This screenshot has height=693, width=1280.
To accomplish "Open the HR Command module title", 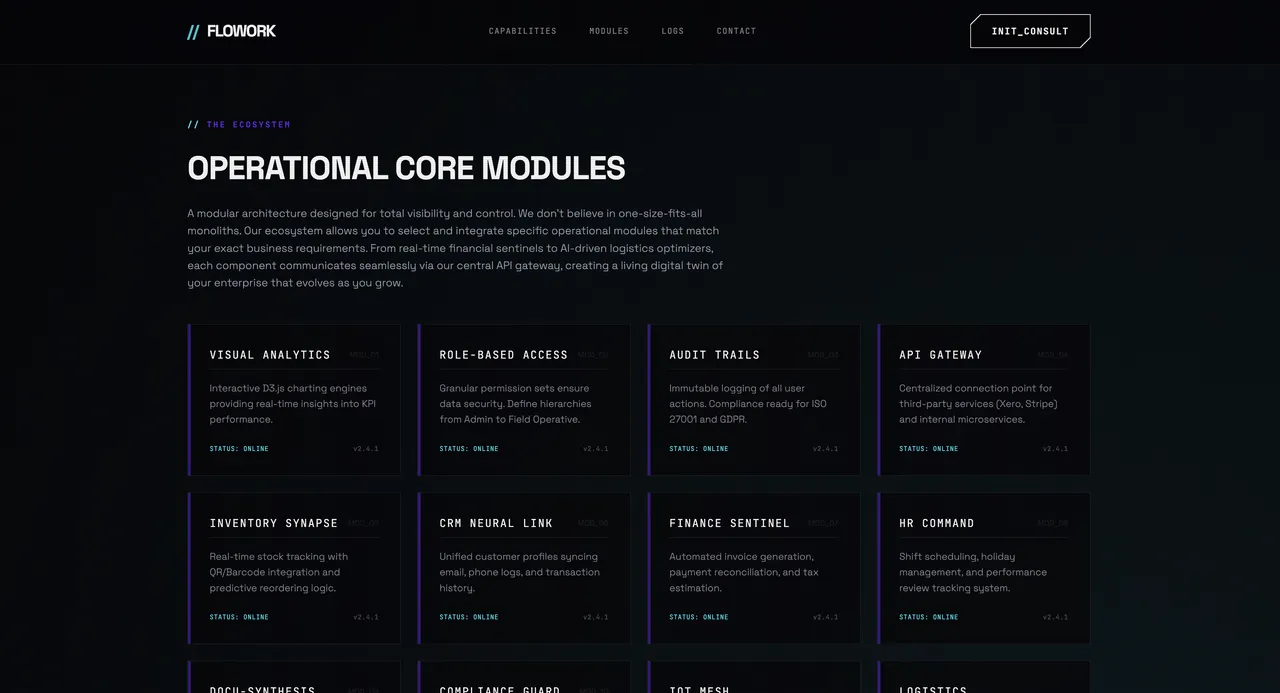I will 936,523.
